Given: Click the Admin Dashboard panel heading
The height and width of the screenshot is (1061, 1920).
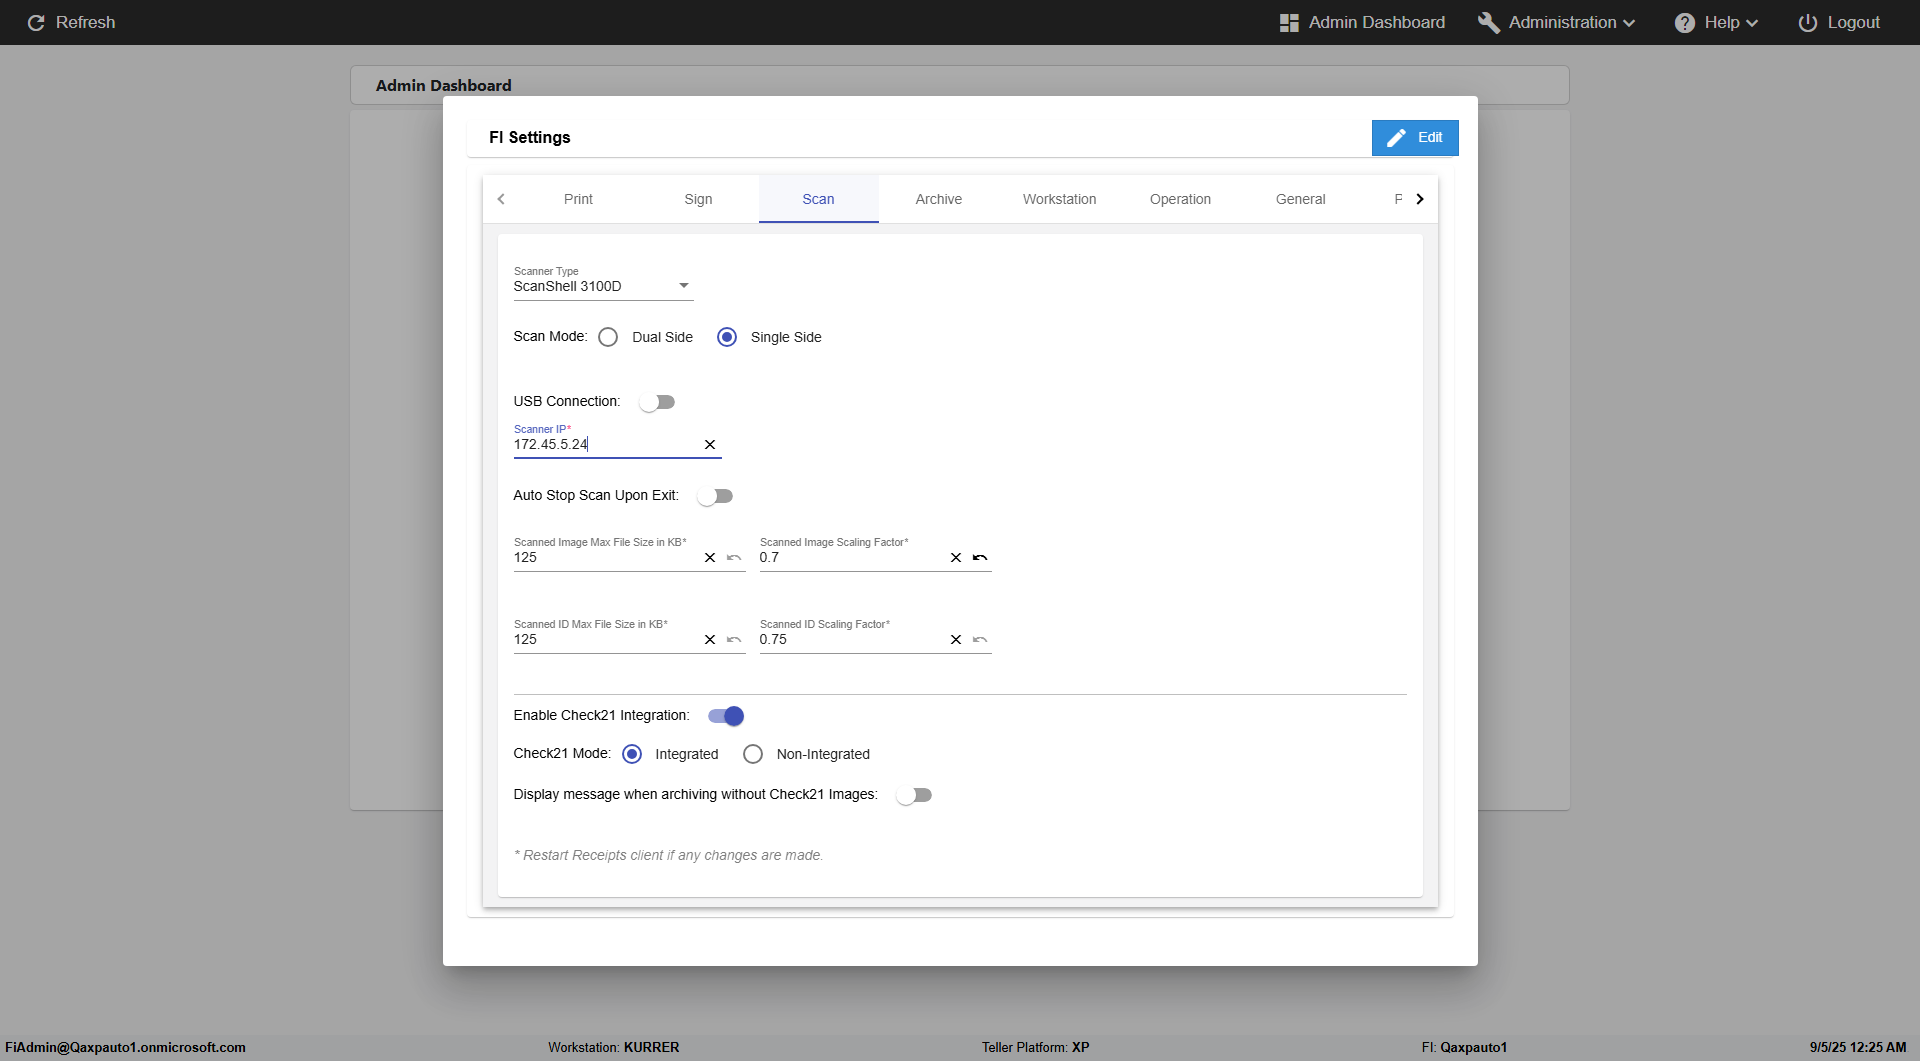Looking at the screenshot, I should [443, 86].
